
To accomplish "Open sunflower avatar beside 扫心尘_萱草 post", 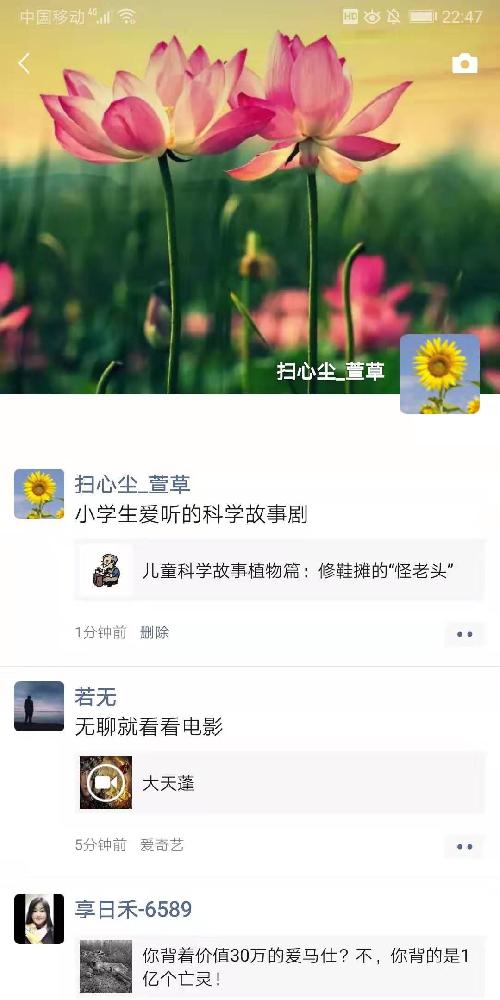I will click(x=39, y=494).
